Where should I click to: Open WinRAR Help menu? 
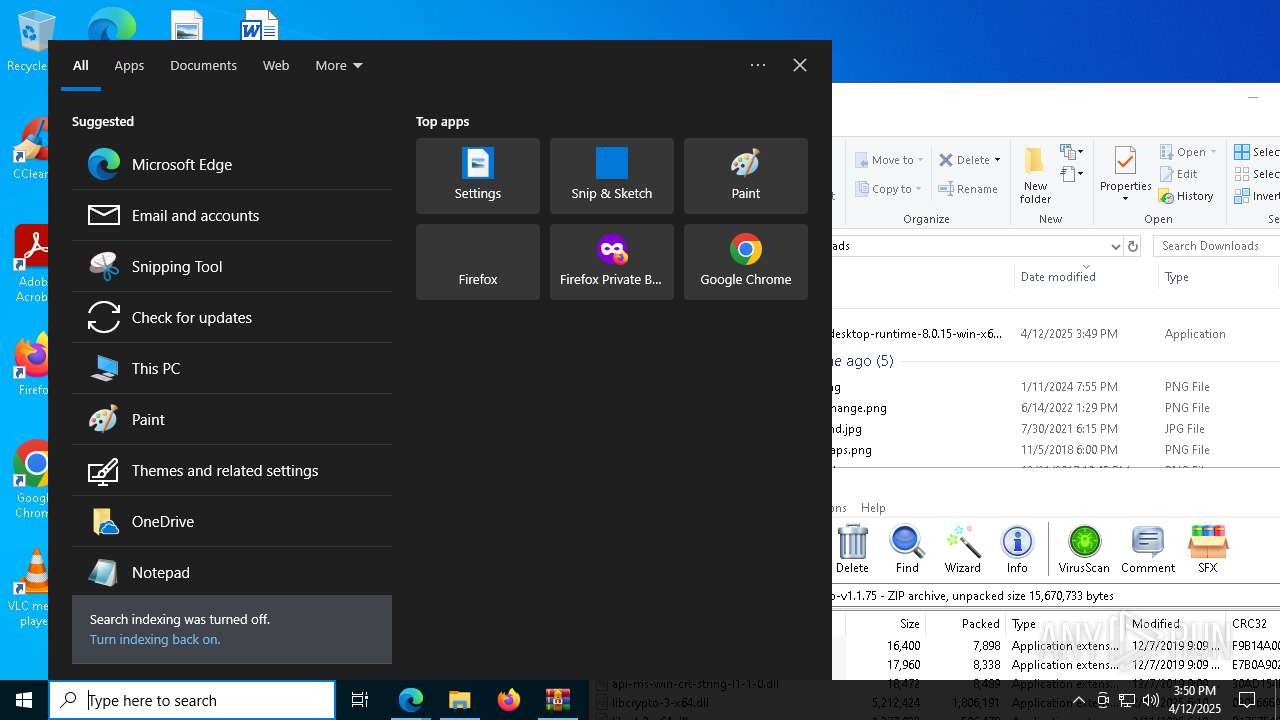point(873,508)
